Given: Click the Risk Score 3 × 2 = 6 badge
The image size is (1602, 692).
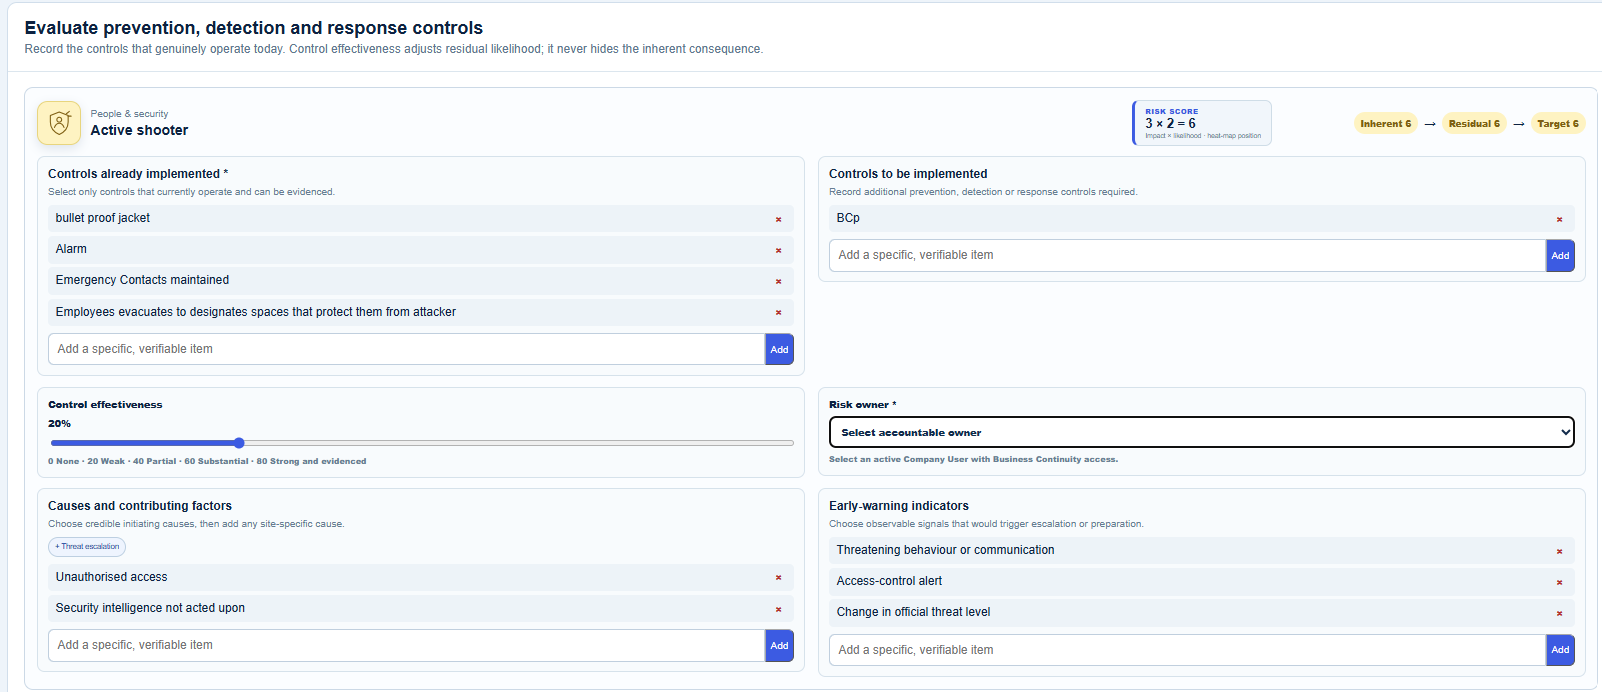Looking at the screenshot, I should click(x=1202, y=123).
